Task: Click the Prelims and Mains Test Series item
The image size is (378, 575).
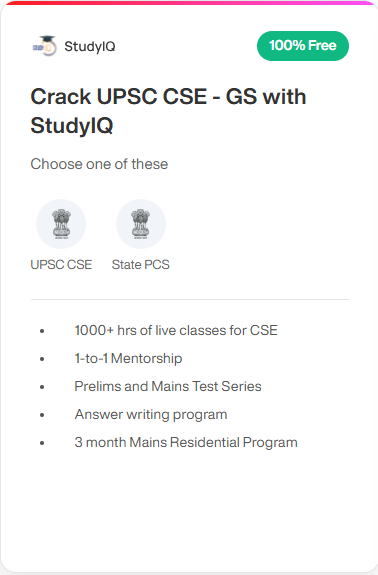Action: tap(168, 387)
